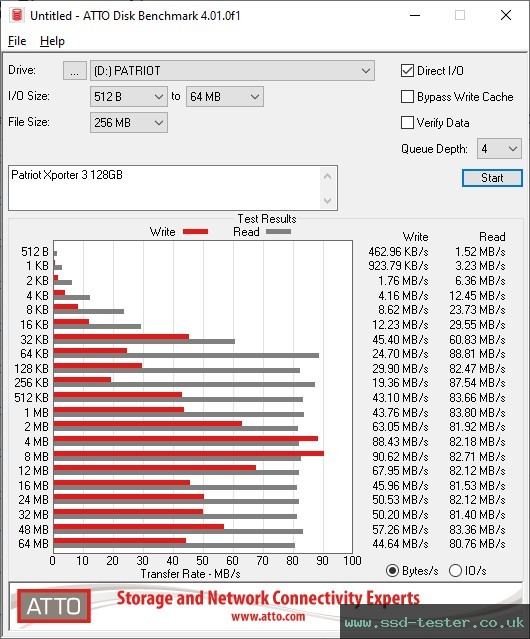The width and height of the screenshot is (530, 639).
Task: Click the 12.45 MB/s read value
Action: (477, 296)
